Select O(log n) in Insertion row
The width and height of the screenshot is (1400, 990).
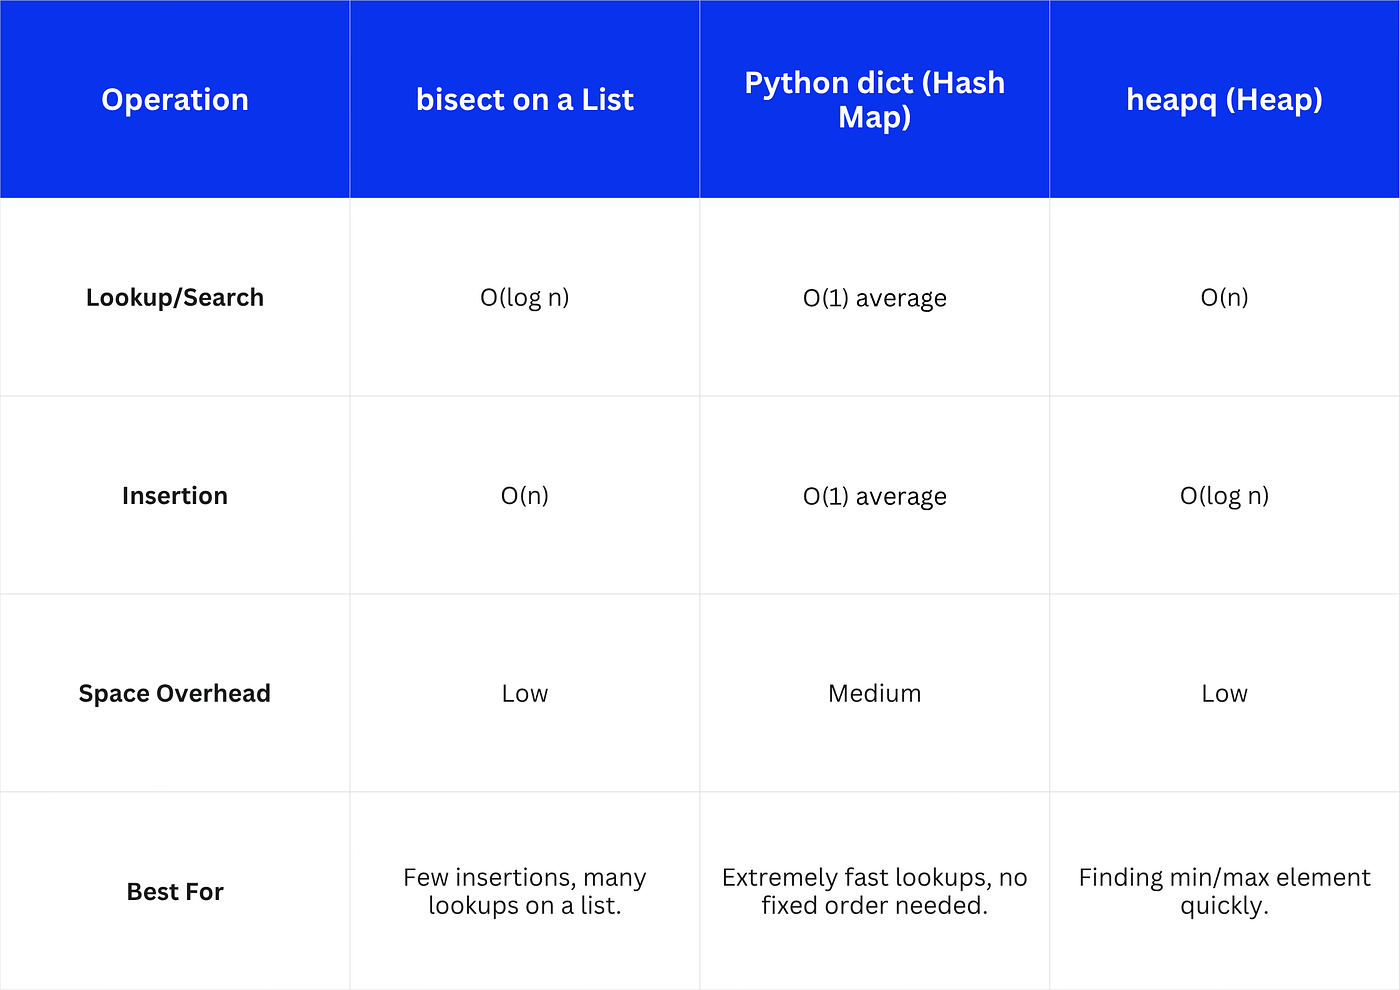(x=1225, y=495)
